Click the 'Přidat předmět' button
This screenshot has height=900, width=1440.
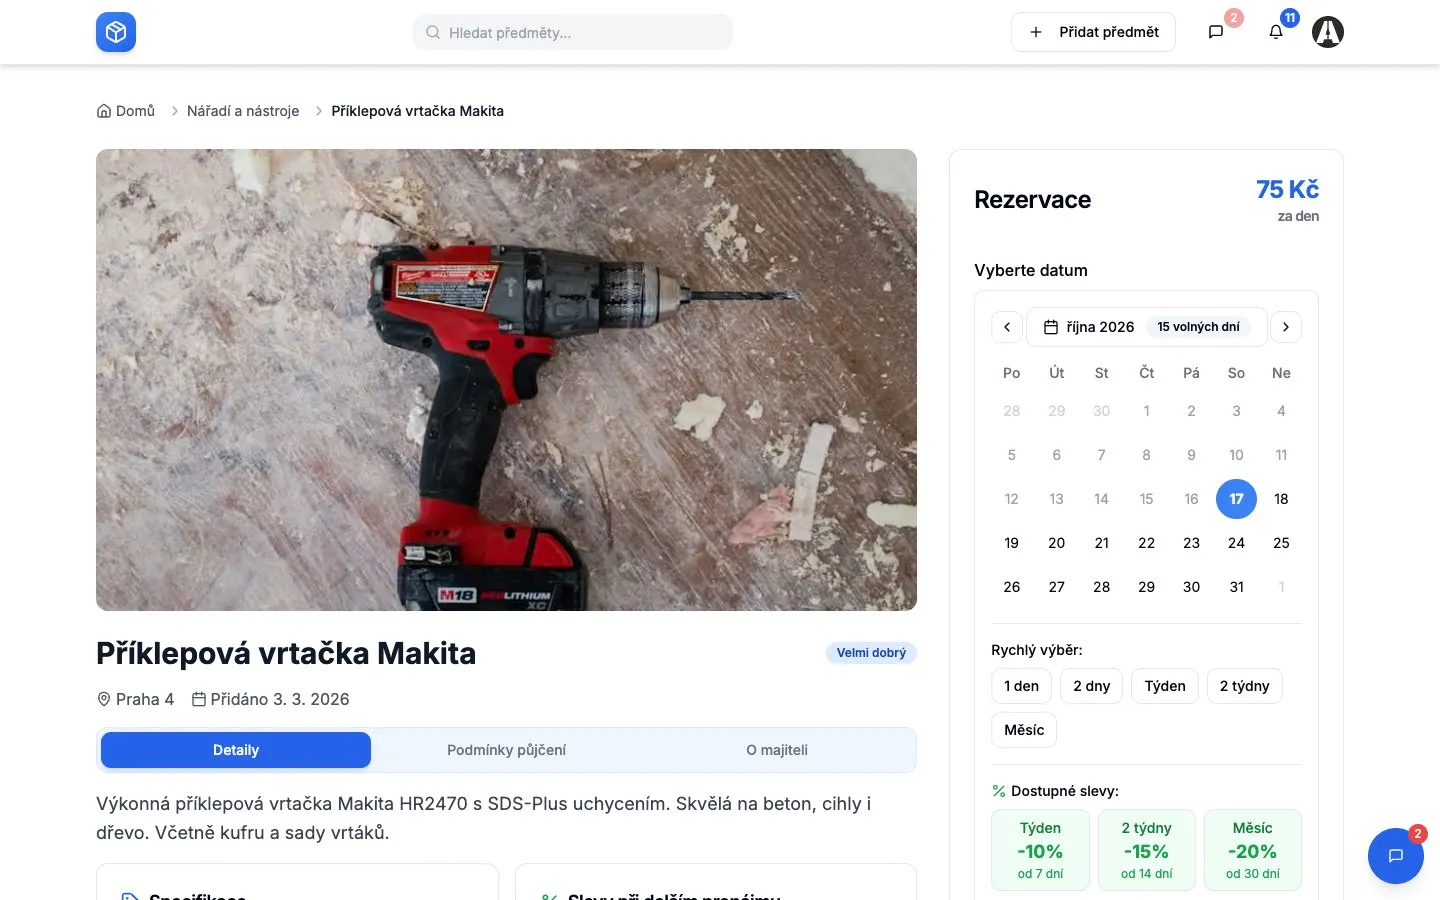point(1093,32)
